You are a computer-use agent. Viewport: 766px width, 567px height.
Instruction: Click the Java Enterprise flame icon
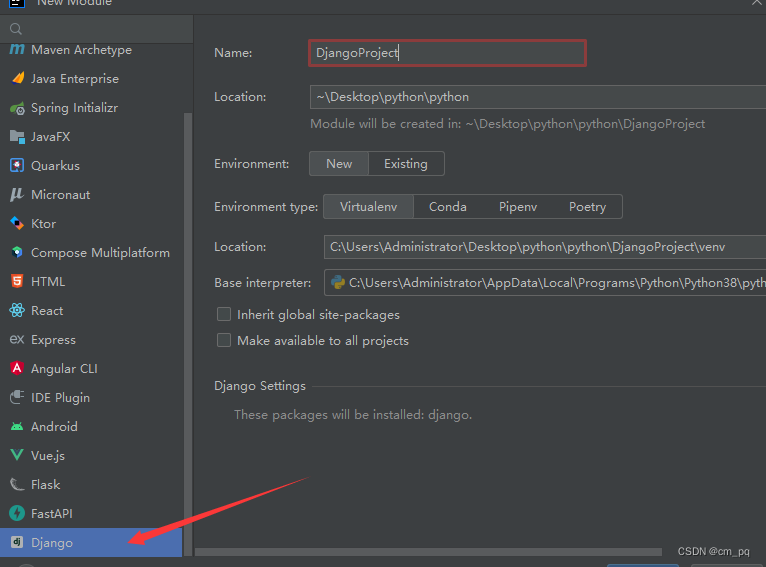pos(17,78)
